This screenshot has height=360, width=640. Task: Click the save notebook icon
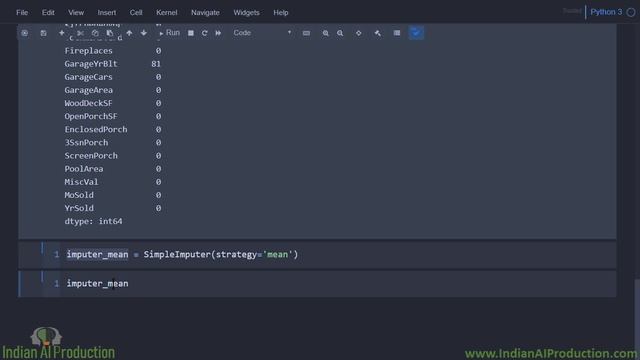click(43, 33)
